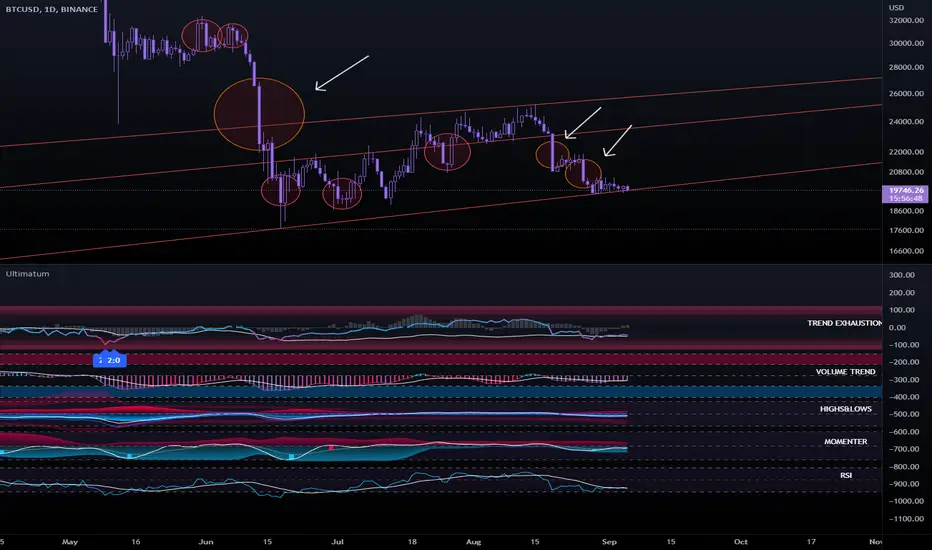The width and height of the screenshot is (932, 550).
Task: Click the Oct label on time axis
Action: pos(741,542)
